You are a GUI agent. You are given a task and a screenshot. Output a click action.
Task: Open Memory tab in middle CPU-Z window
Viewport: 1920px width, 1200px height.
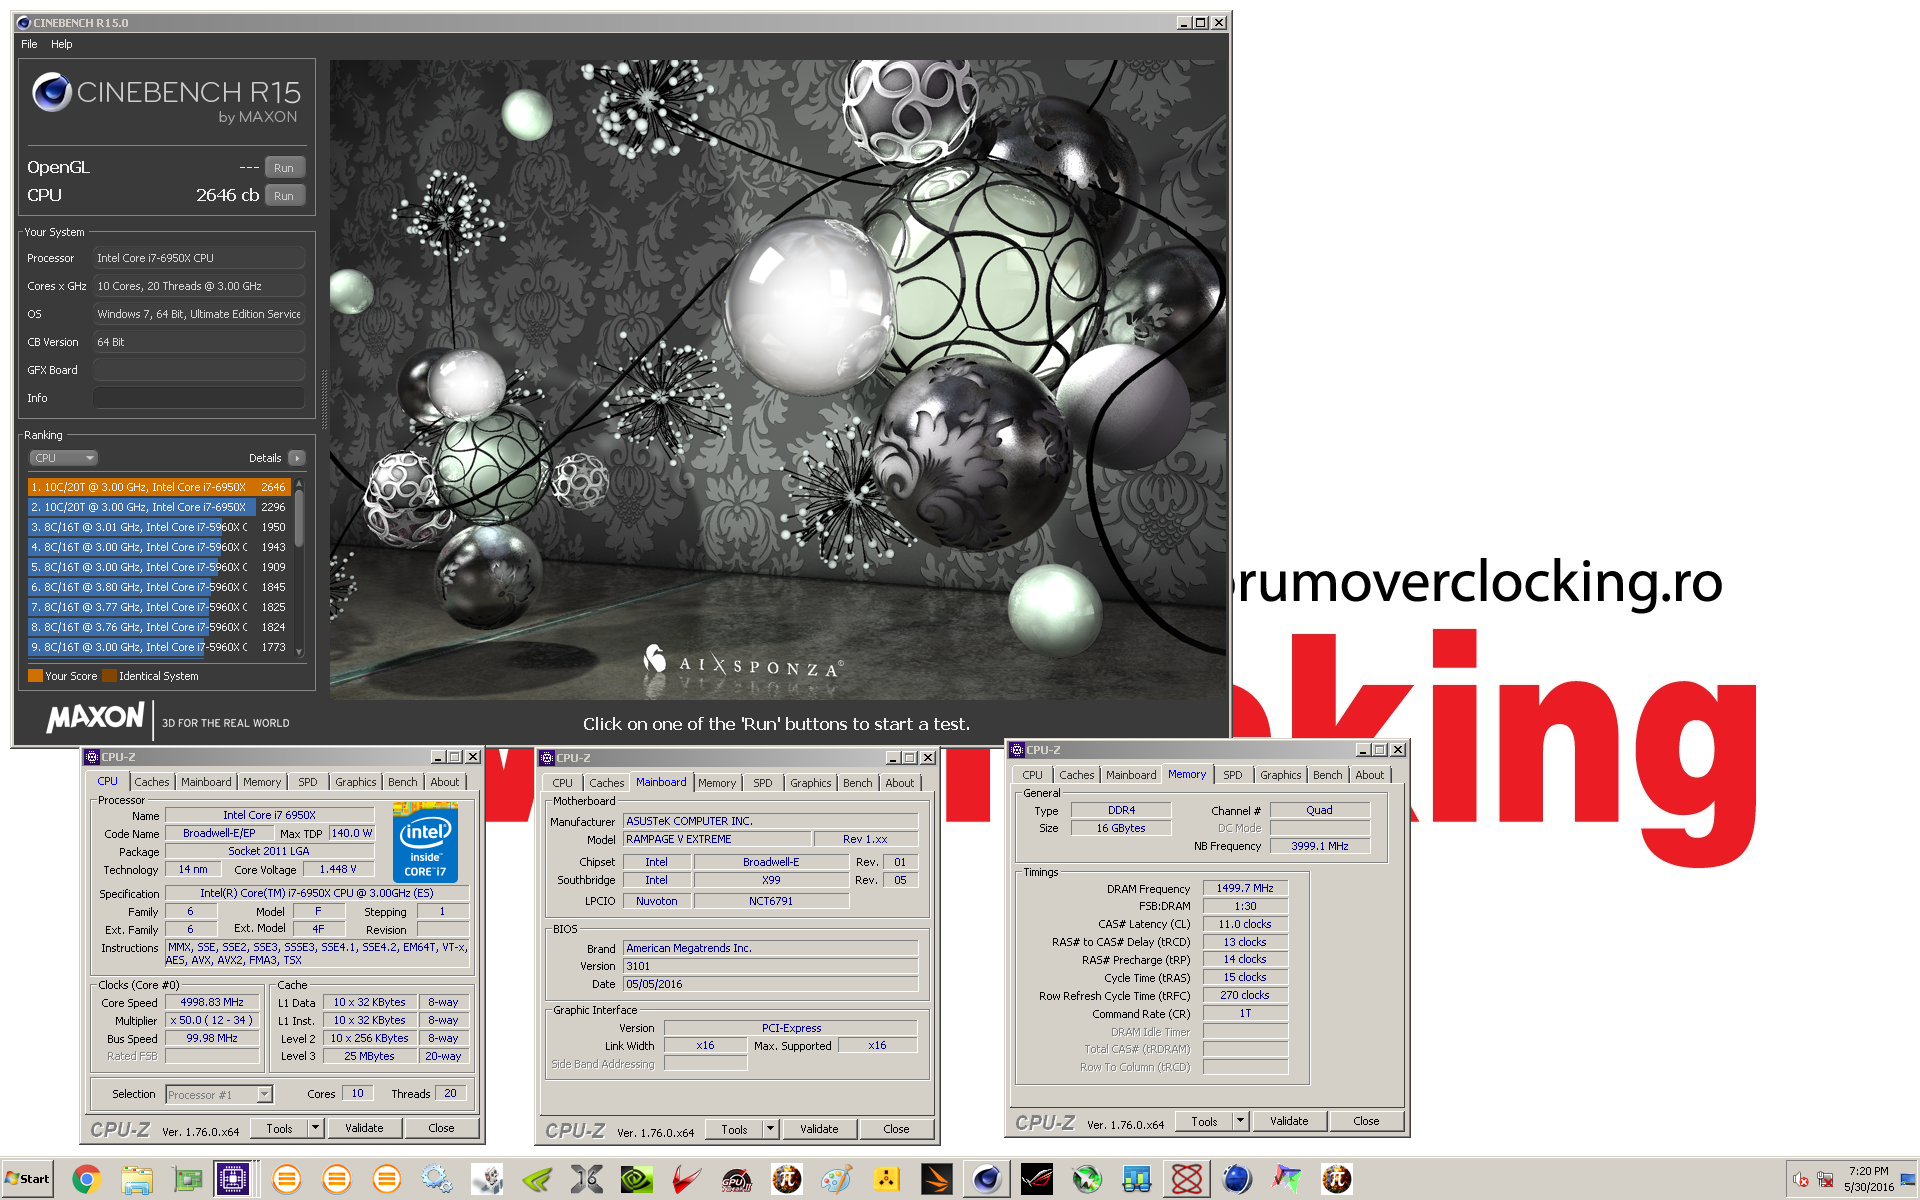pos(717,783)
